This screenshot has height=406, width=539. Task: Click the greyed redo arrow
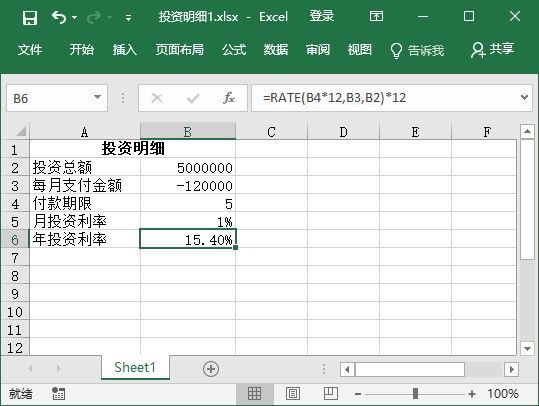[x=94, y=17]
